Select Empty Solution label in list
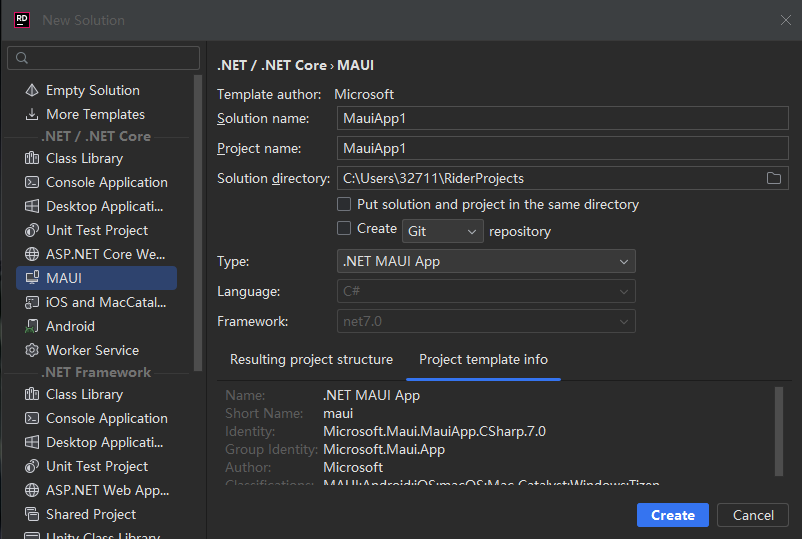 [x=93, y=90]
